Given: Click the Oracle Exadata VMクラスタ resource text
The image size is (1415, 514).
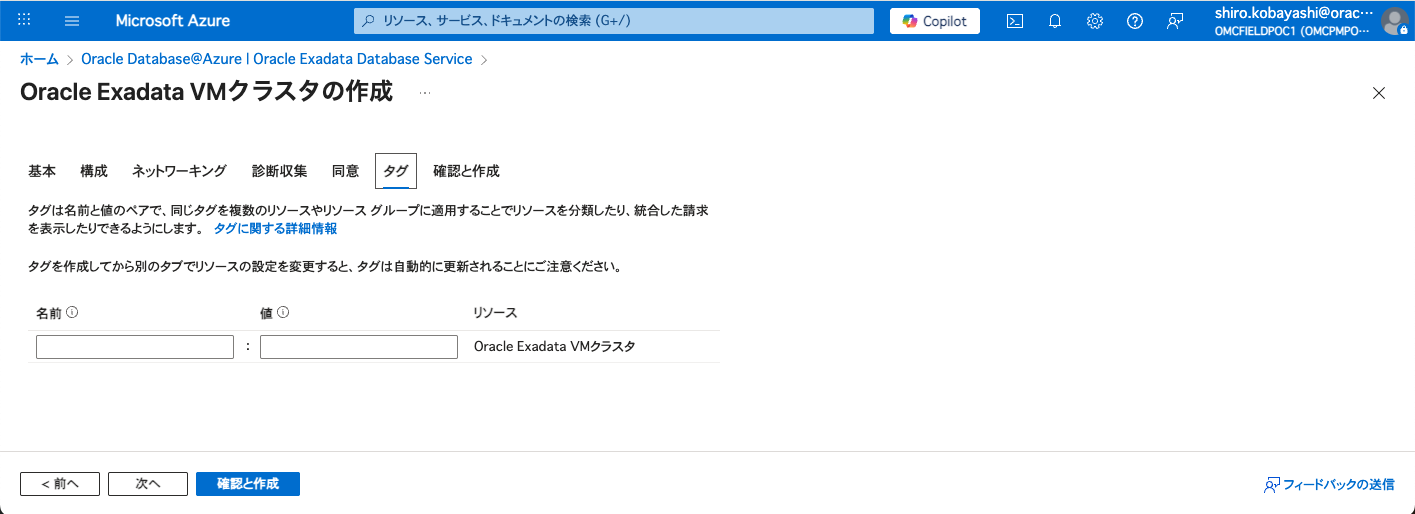Looking at the screenshot, I should pos(554,347).
